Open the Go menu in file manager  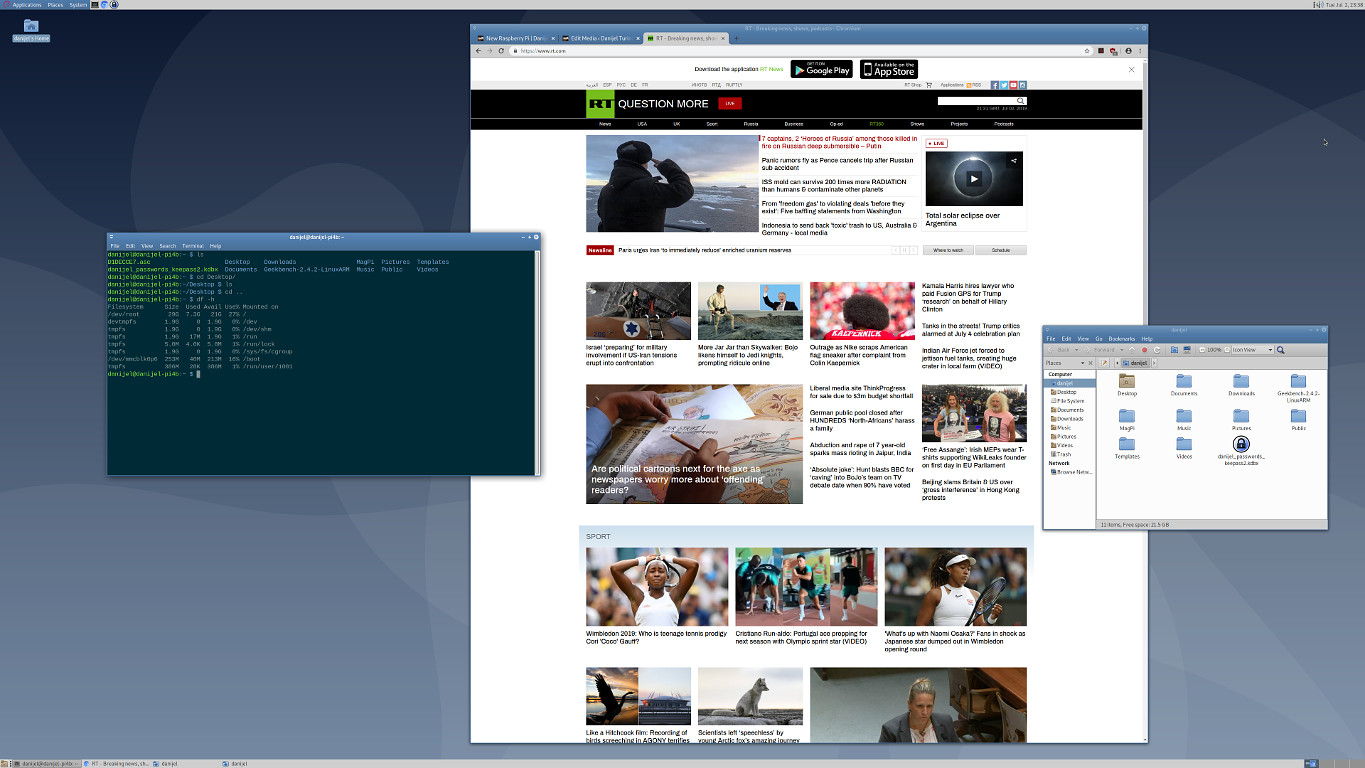pyautogui.click(x=1099, y=339)
